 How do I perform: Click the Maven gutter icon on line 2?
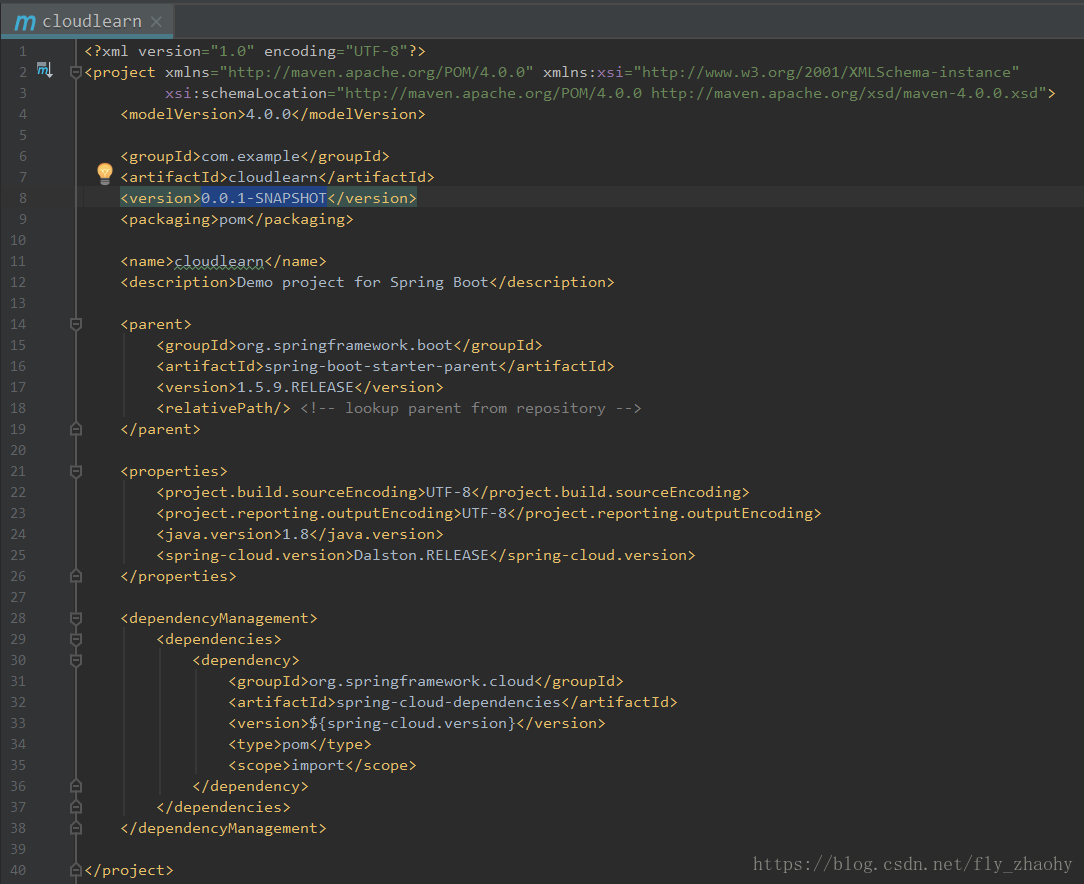(x=44, y=70)
